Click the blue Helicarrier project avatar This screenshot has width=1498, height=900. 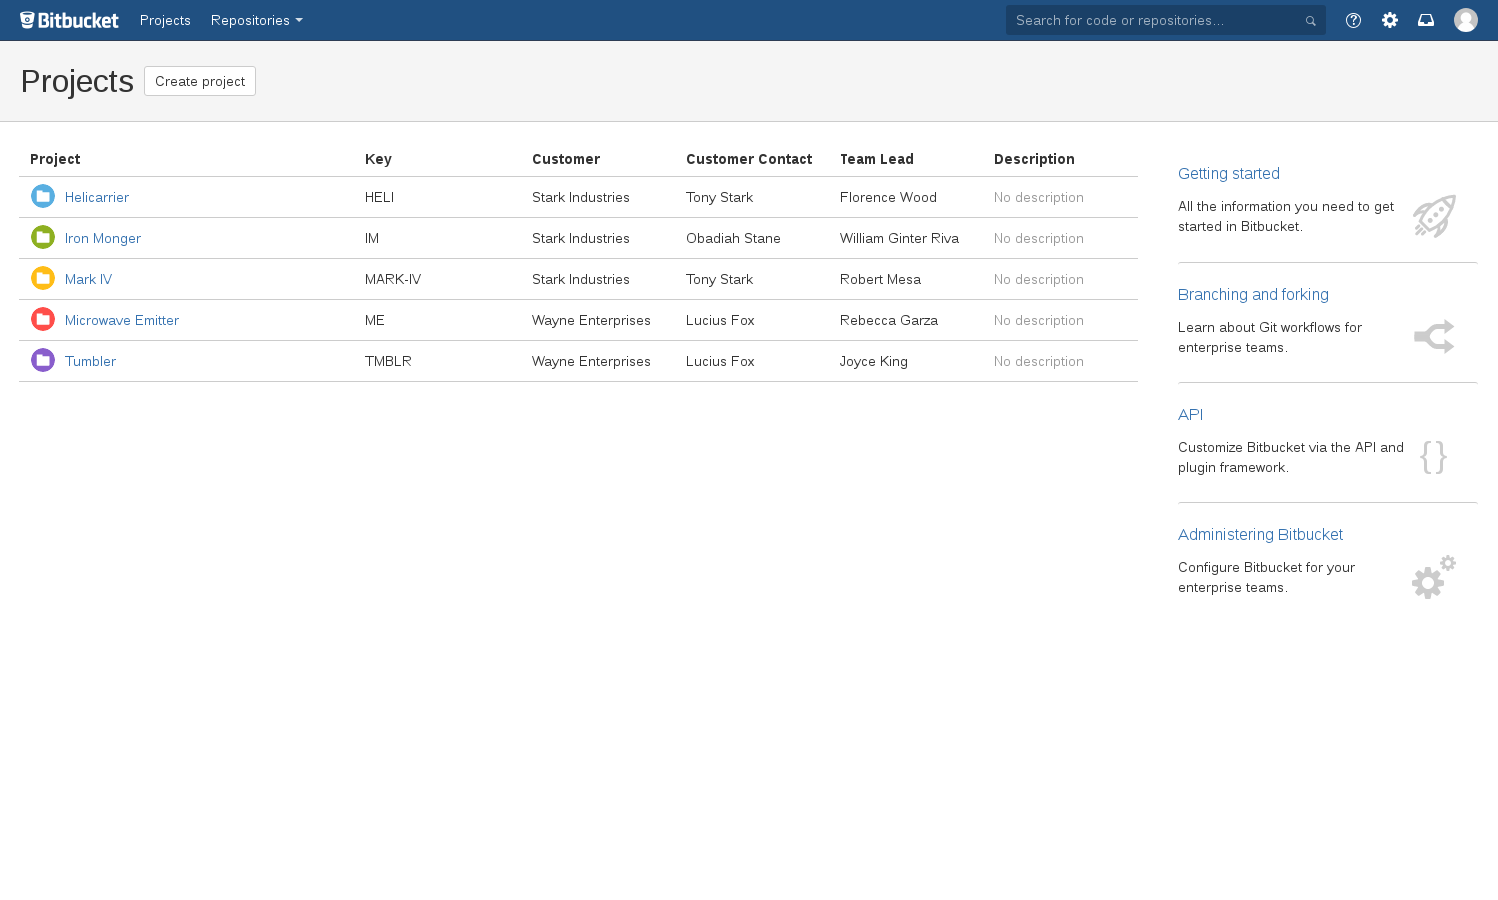pos(43,196)
